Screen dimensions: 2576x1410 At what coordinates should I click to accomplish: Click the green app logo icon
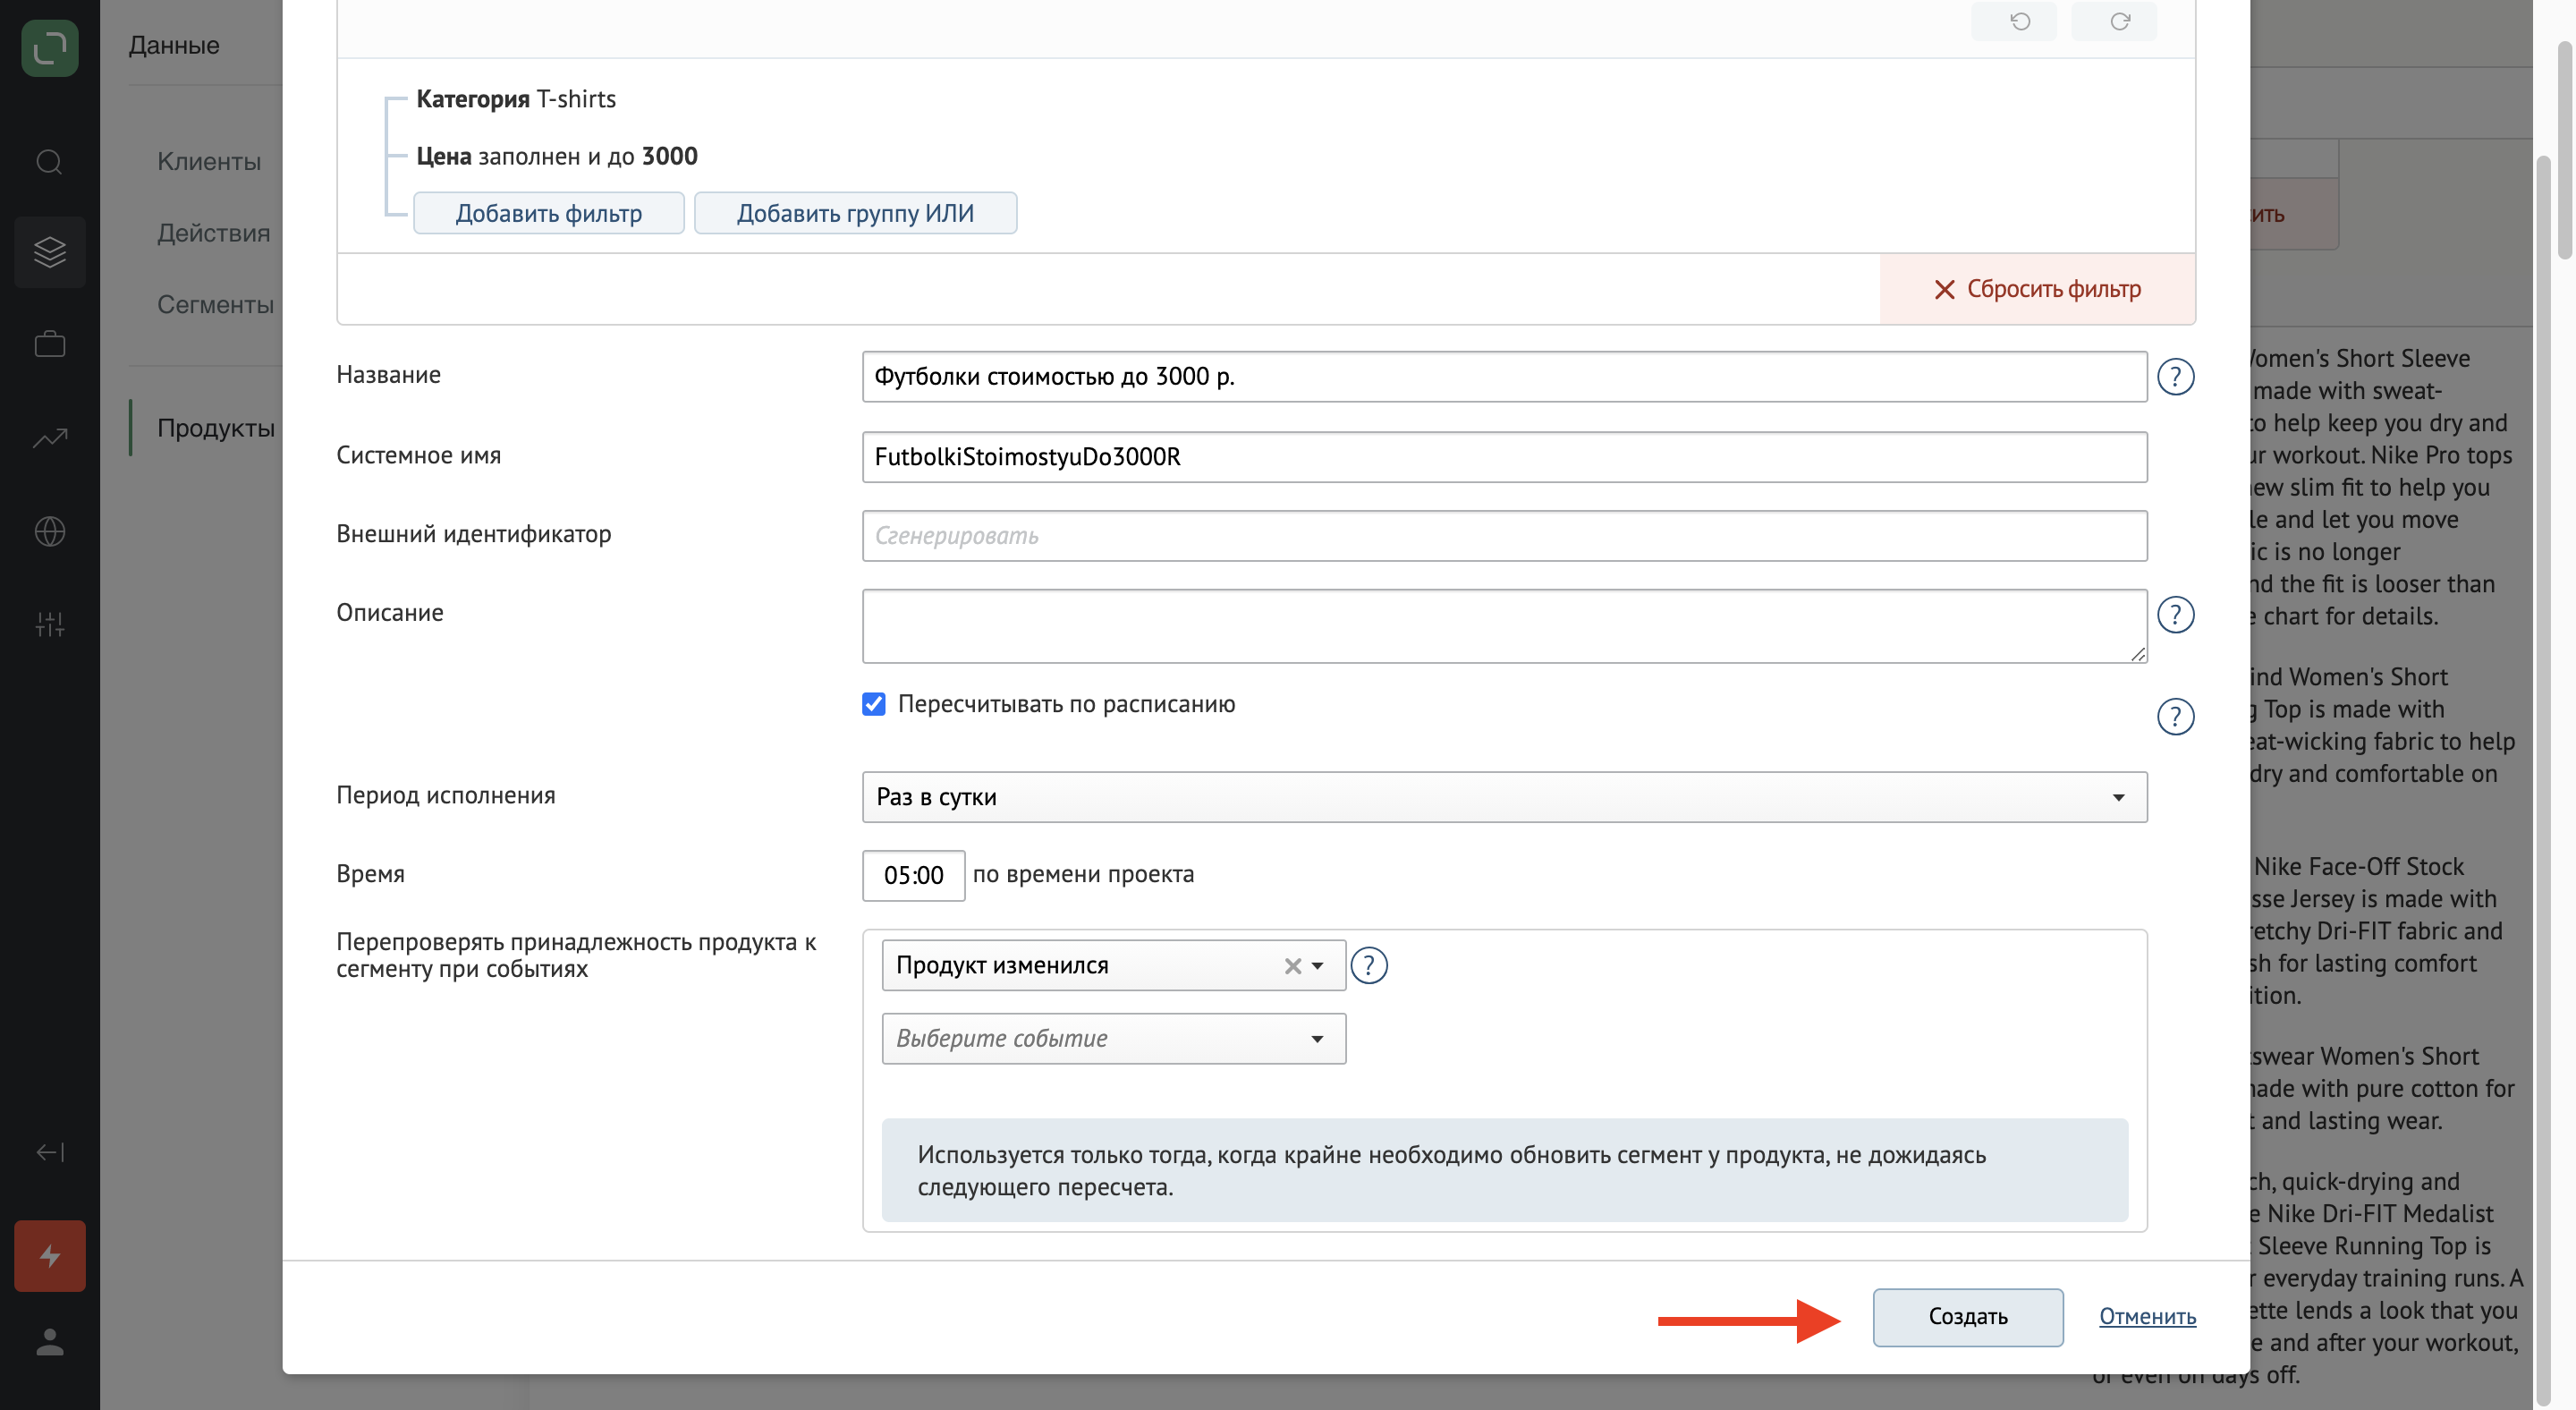coord(49,47)
